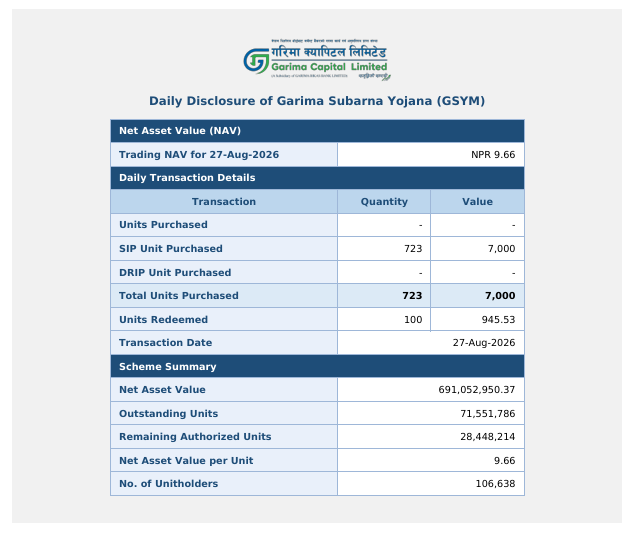
Task: Select the DRIP Unit Purchased row label
Action: tap(175, 273)
